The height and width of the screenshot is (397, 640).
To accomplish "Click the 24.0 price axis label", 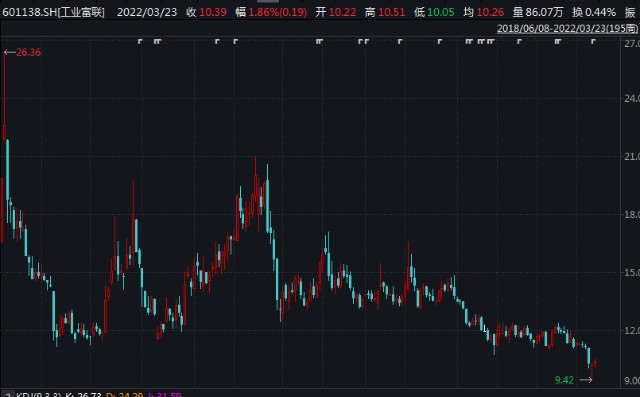I will tap(632, 98).
